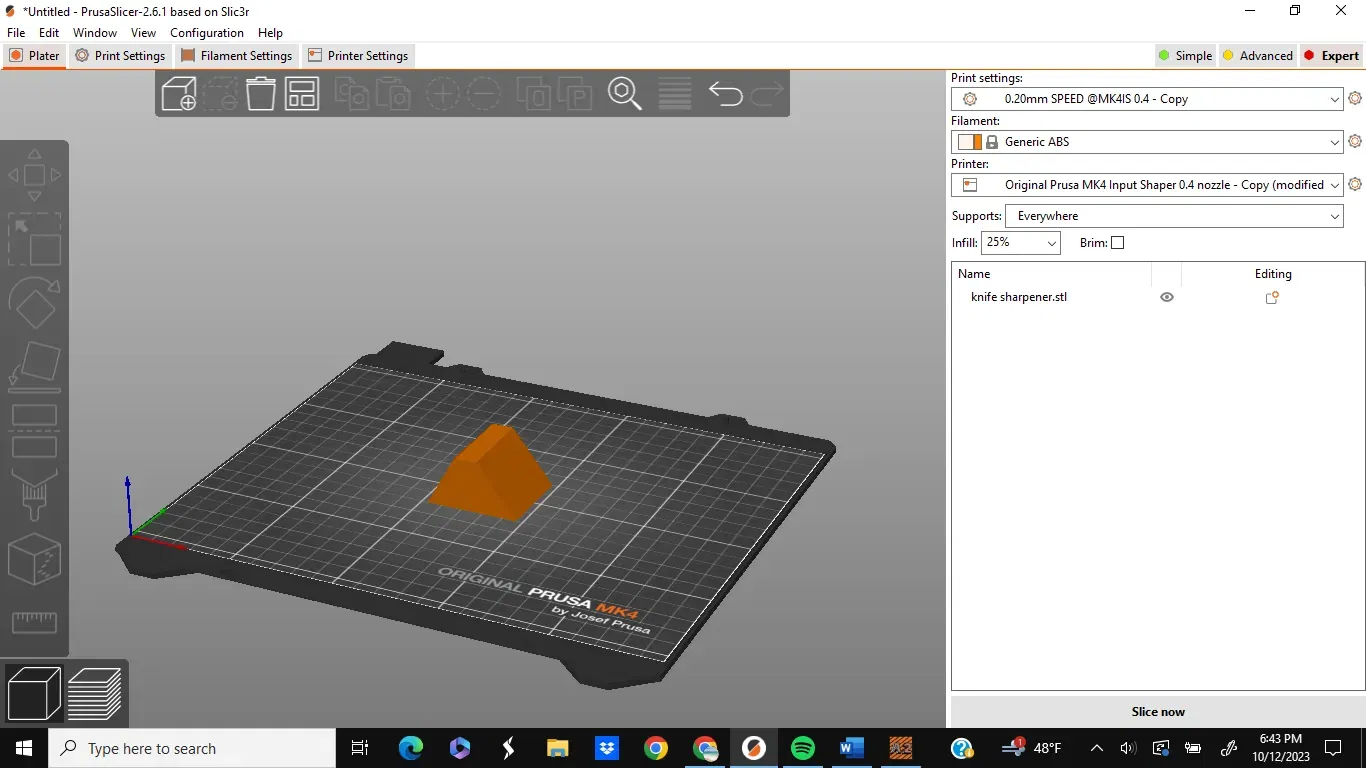The height and width of the screenshot is (768, 1366).
Task: Toggle visibility of knife sharpener.stl
Action: (1166, 297)
